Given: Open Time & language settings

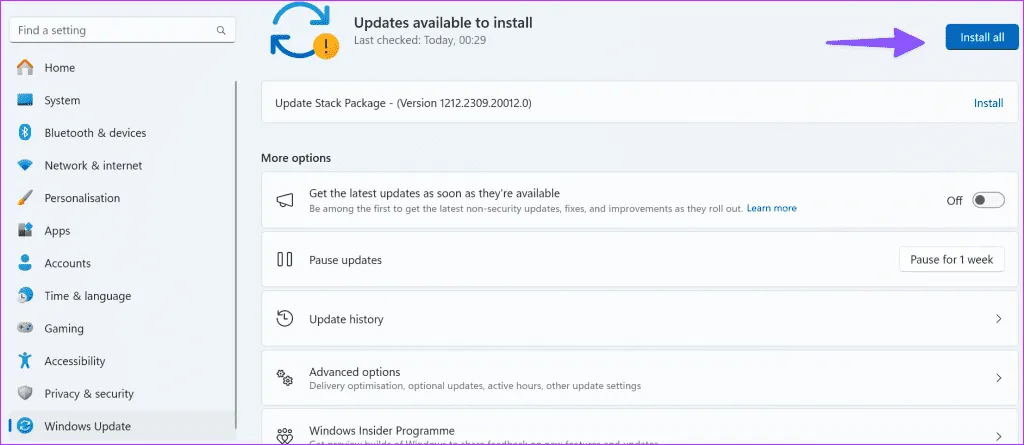Looking at the screenshot, I should point(87,296).
